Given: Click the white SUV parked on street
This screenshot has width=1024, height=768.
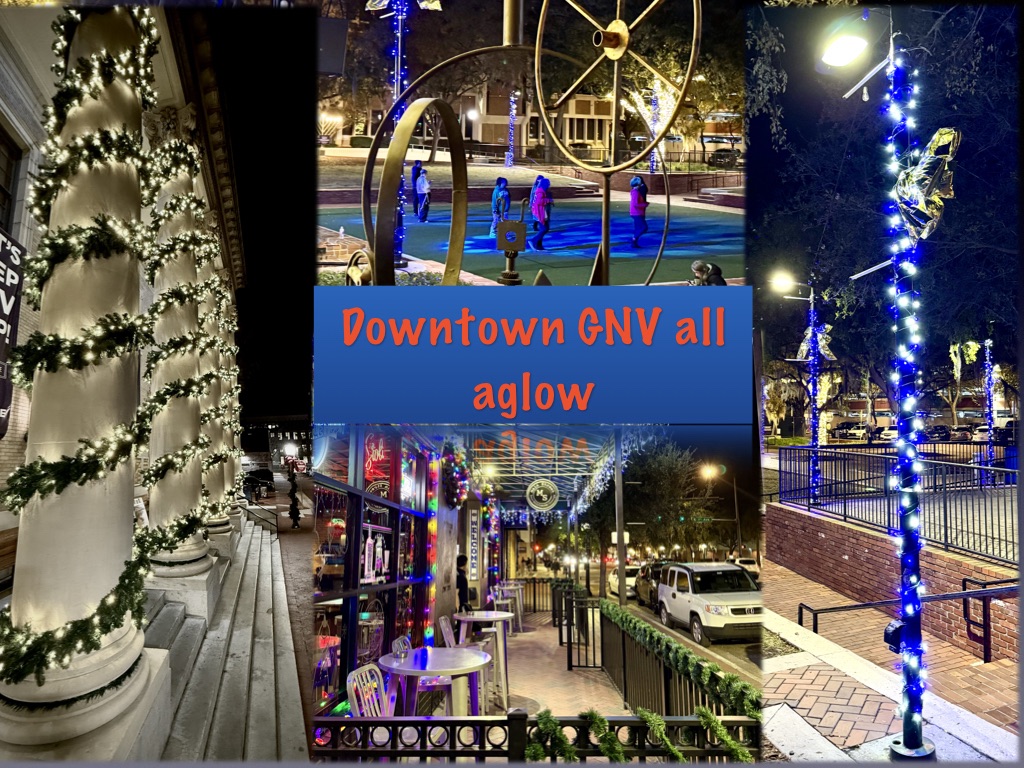Looking at the screenshot, I should tap(707, 601).
